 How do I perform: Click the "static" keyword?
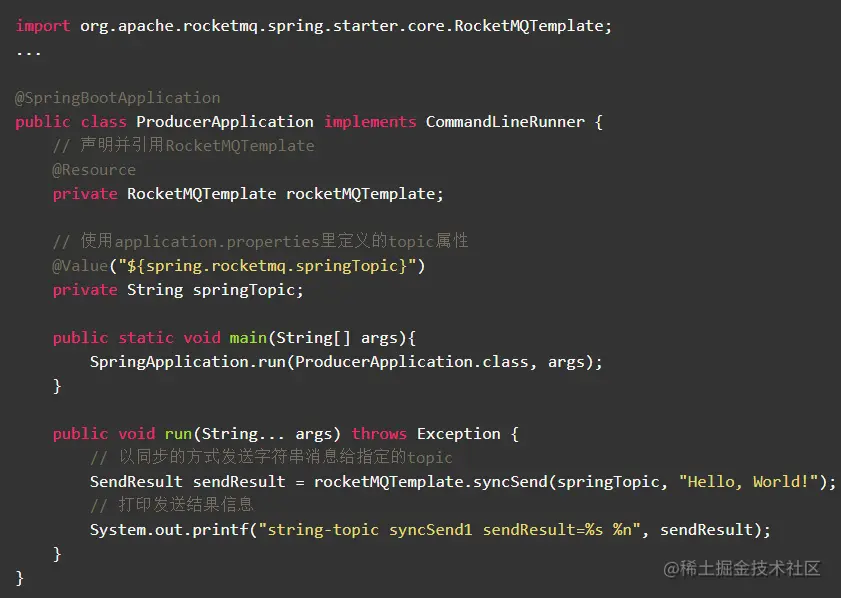click(146, 338)
